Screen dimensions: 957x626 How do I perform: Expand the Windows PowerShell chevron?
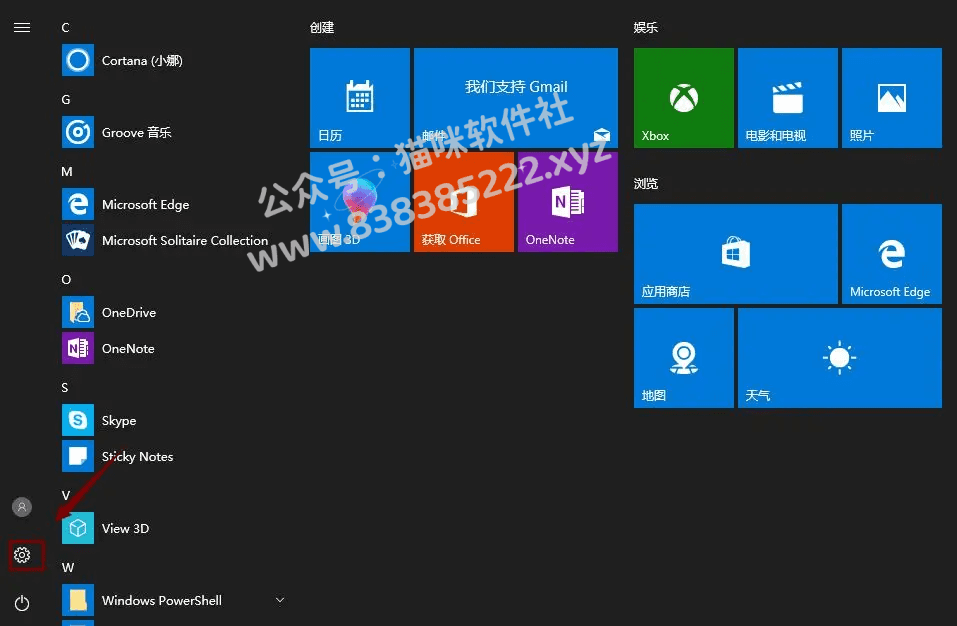[x=280, y=600]
